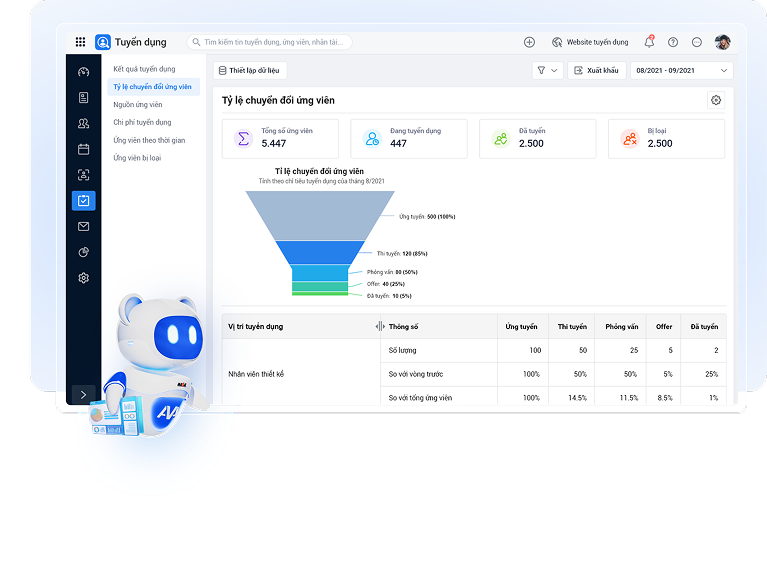Click the 'Thiết lập dữ liệu' button

(250, 71)
